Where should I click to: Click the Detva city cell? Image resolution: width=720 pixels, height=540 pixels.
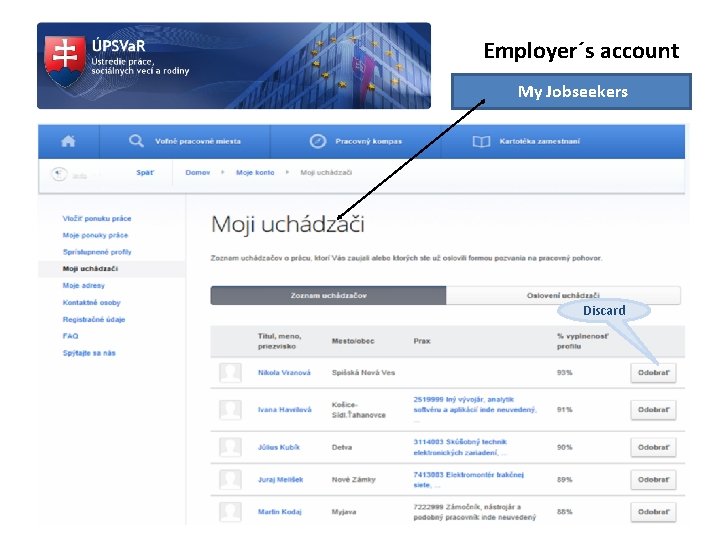(x=342, y=447)
